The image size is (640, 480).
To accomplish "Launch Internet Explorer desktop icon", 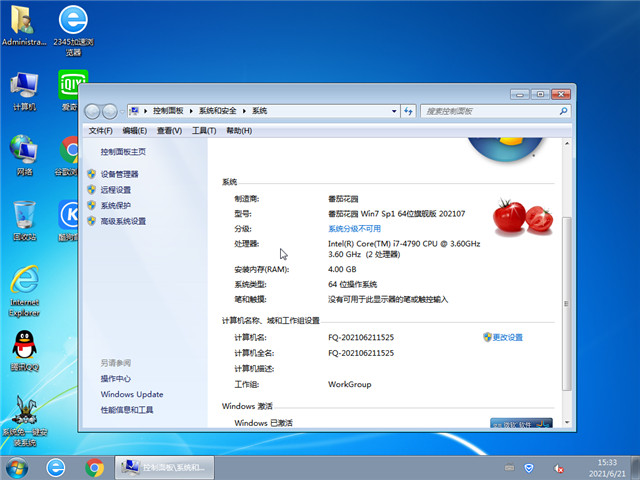I will click(x=24, y=291).
